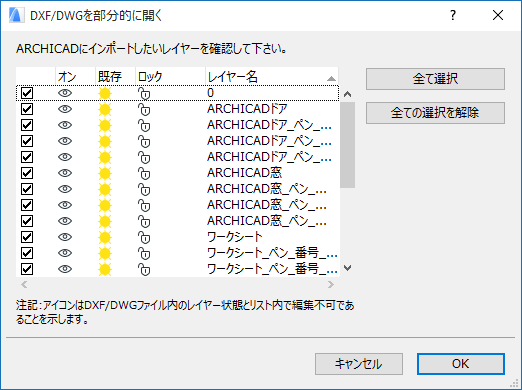The image size is (522, 390).
Task: Click the 全ての選択を解除 button
Action: tap(435, 113)
